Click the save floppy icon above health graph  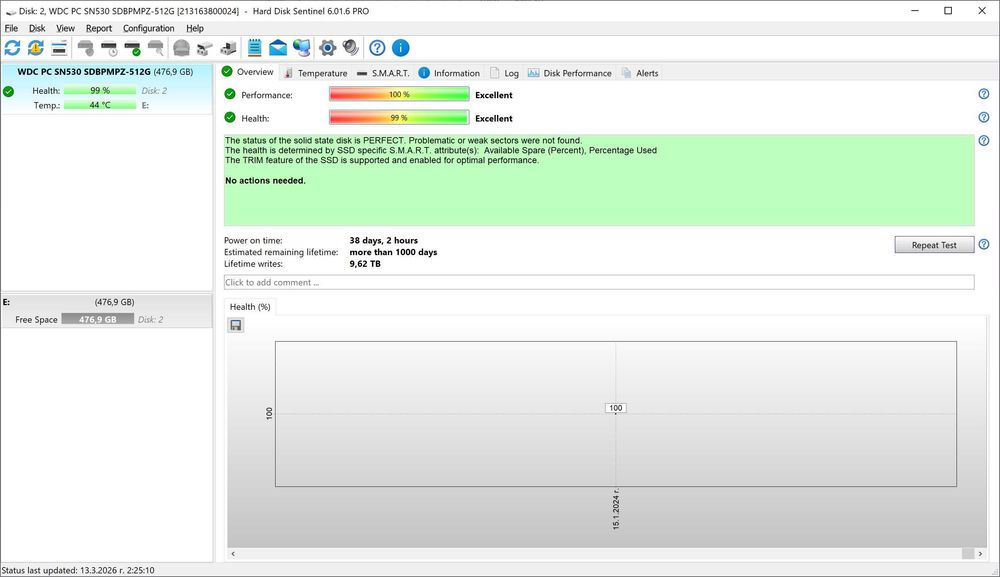point(236,325)
